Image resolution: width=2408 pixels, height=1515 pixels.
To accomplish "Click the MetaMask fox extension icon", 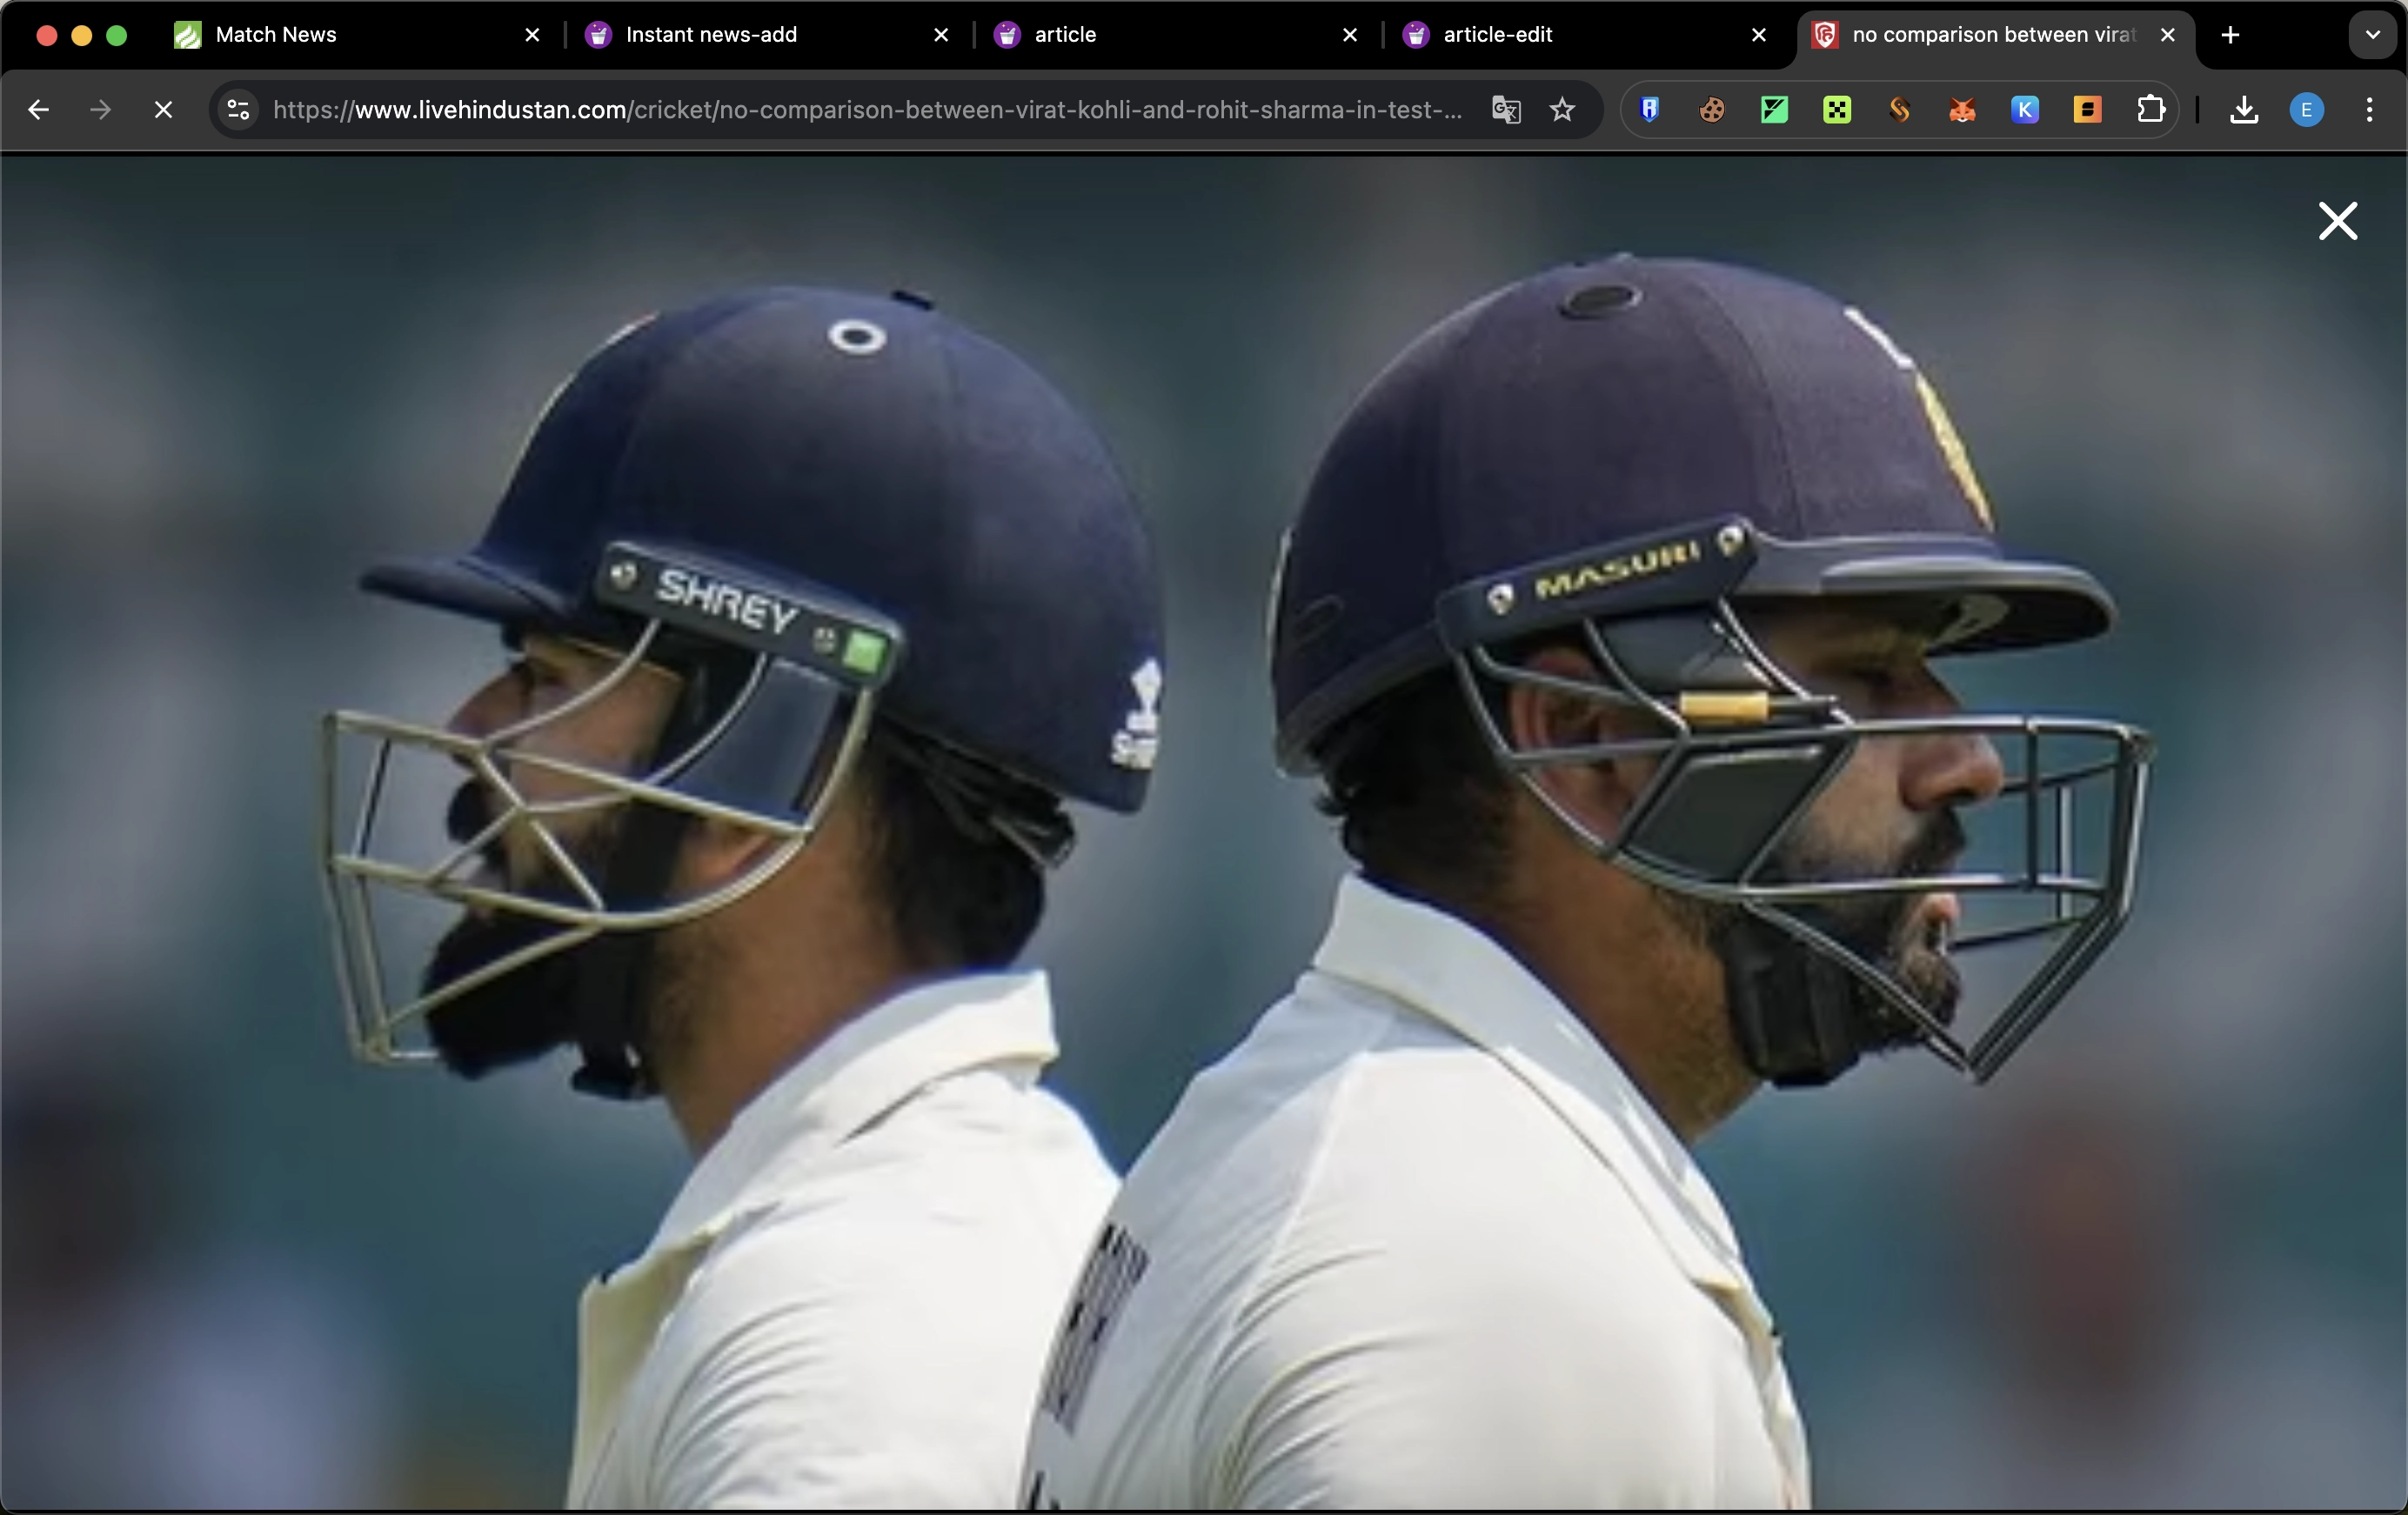I will (x=1962, y=110).
